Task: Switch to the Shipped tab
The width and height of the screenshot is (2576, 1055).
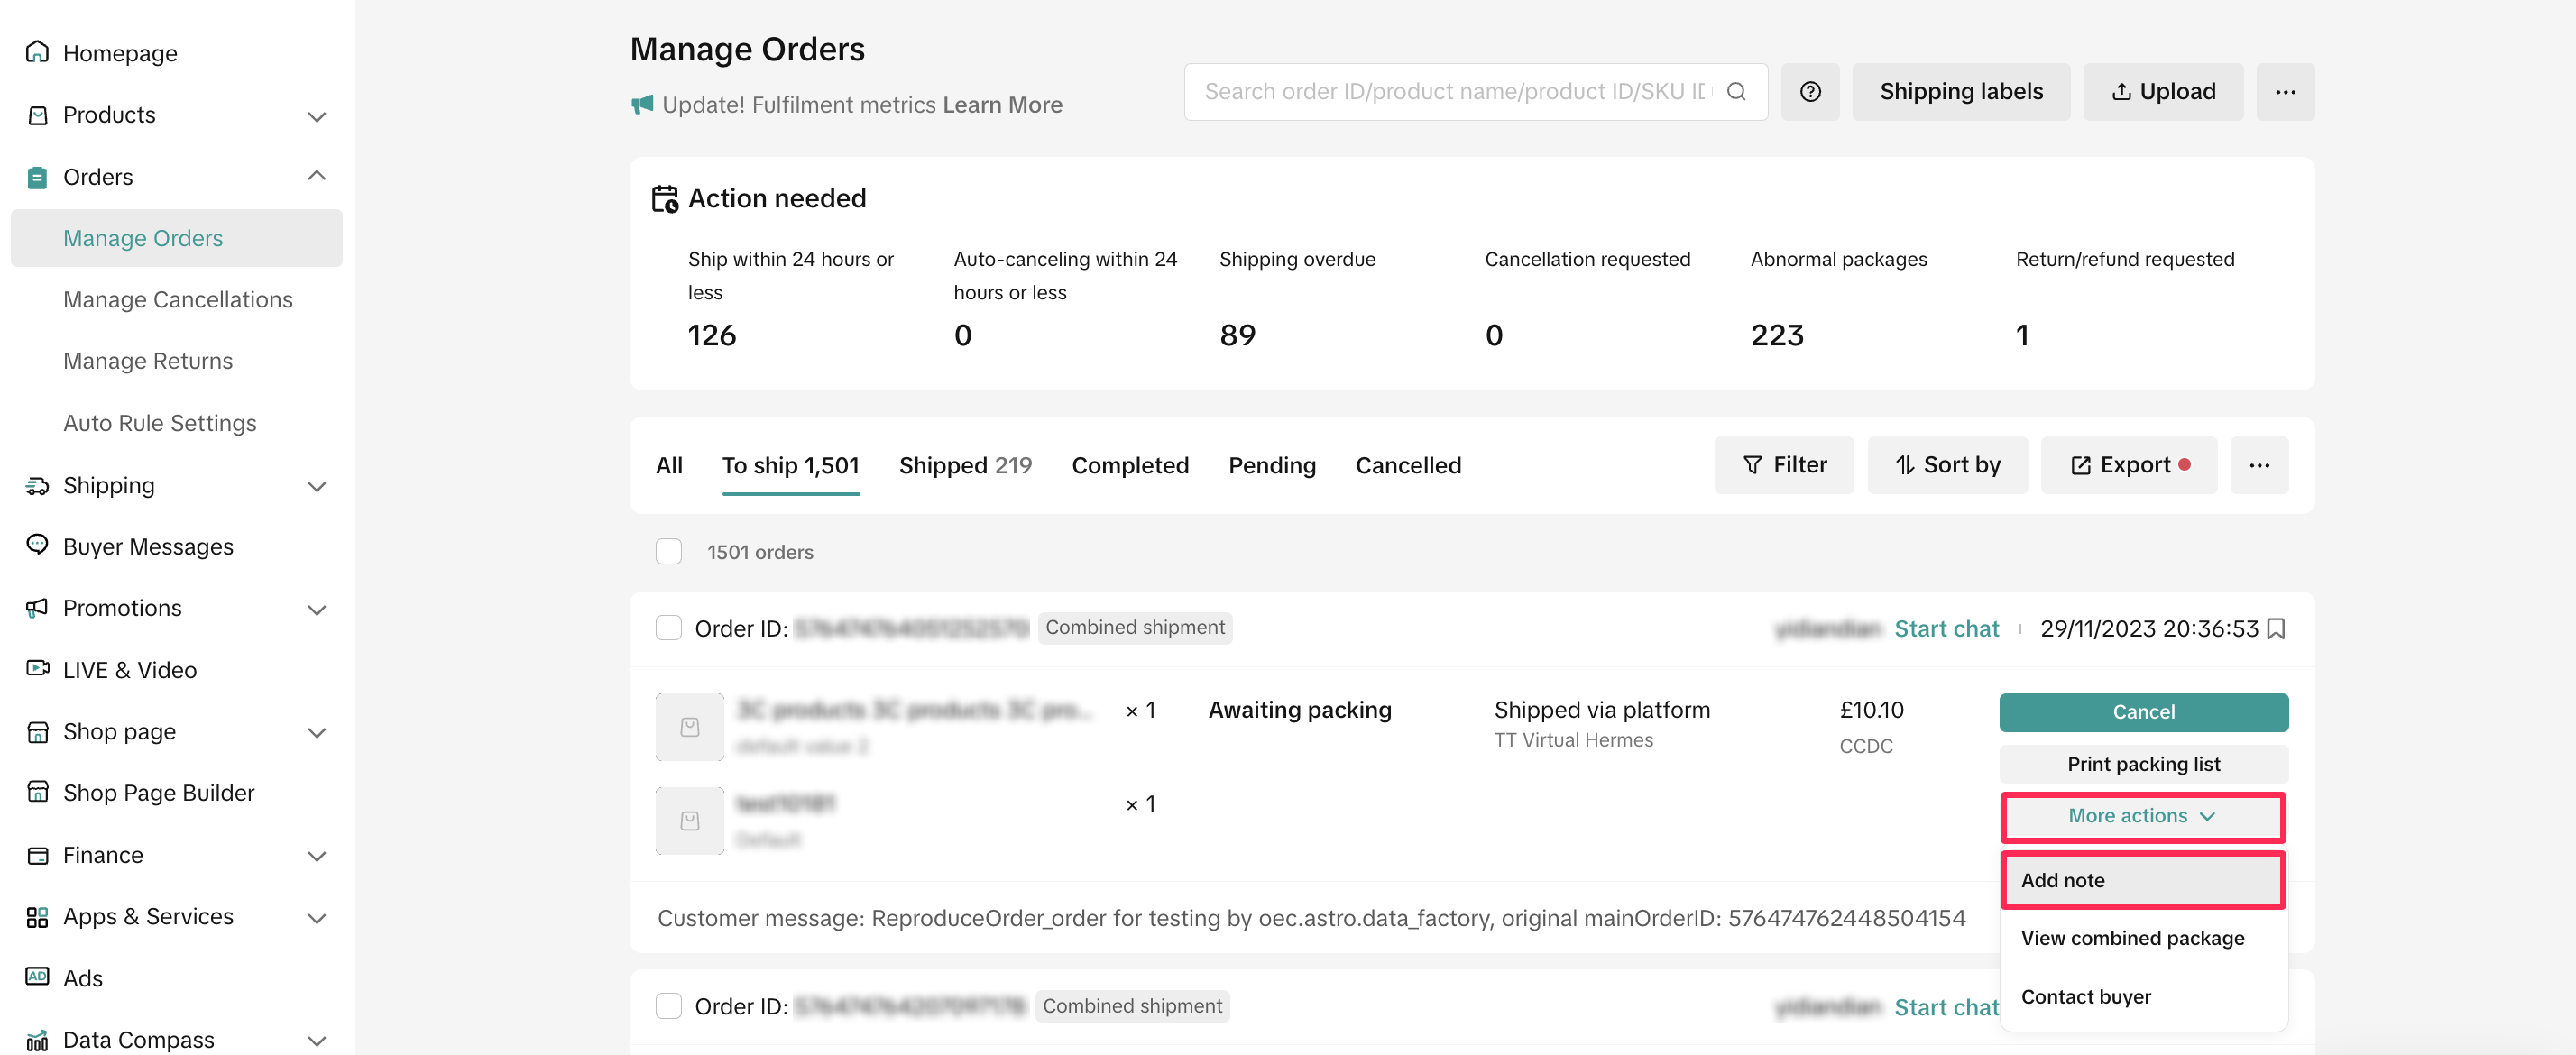Action: coord(964,465)
